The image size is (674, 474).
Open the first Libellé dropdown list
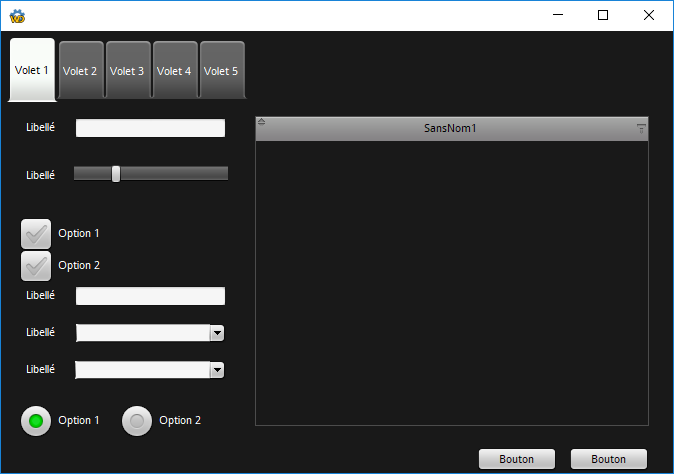[x=217, y=333]
